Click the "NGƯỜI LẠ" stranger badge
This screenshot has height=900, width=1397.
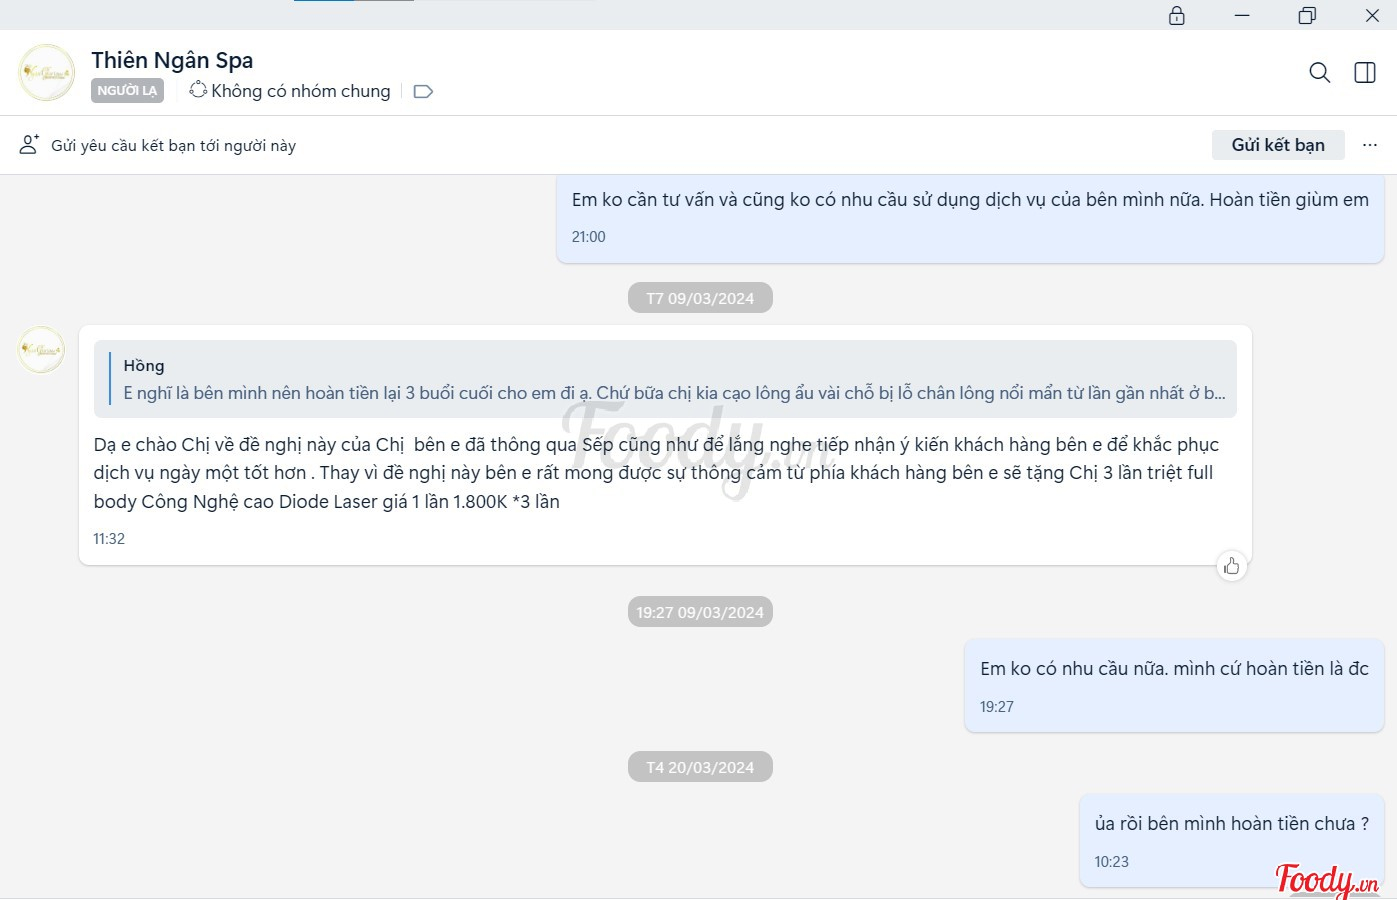(127, 91)
